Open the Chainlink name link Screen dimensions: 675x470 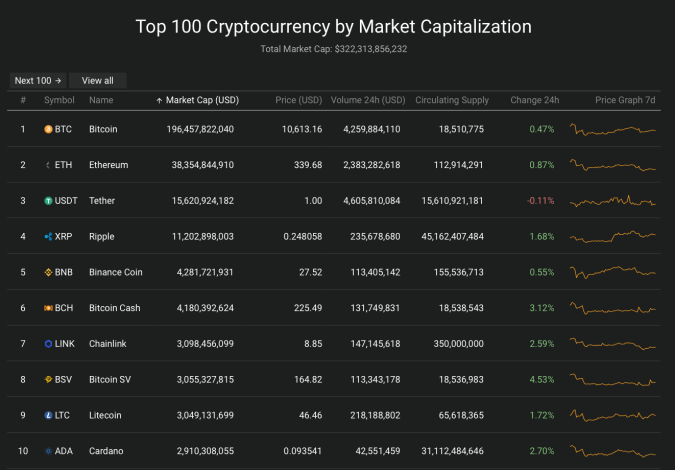point(108,343)
